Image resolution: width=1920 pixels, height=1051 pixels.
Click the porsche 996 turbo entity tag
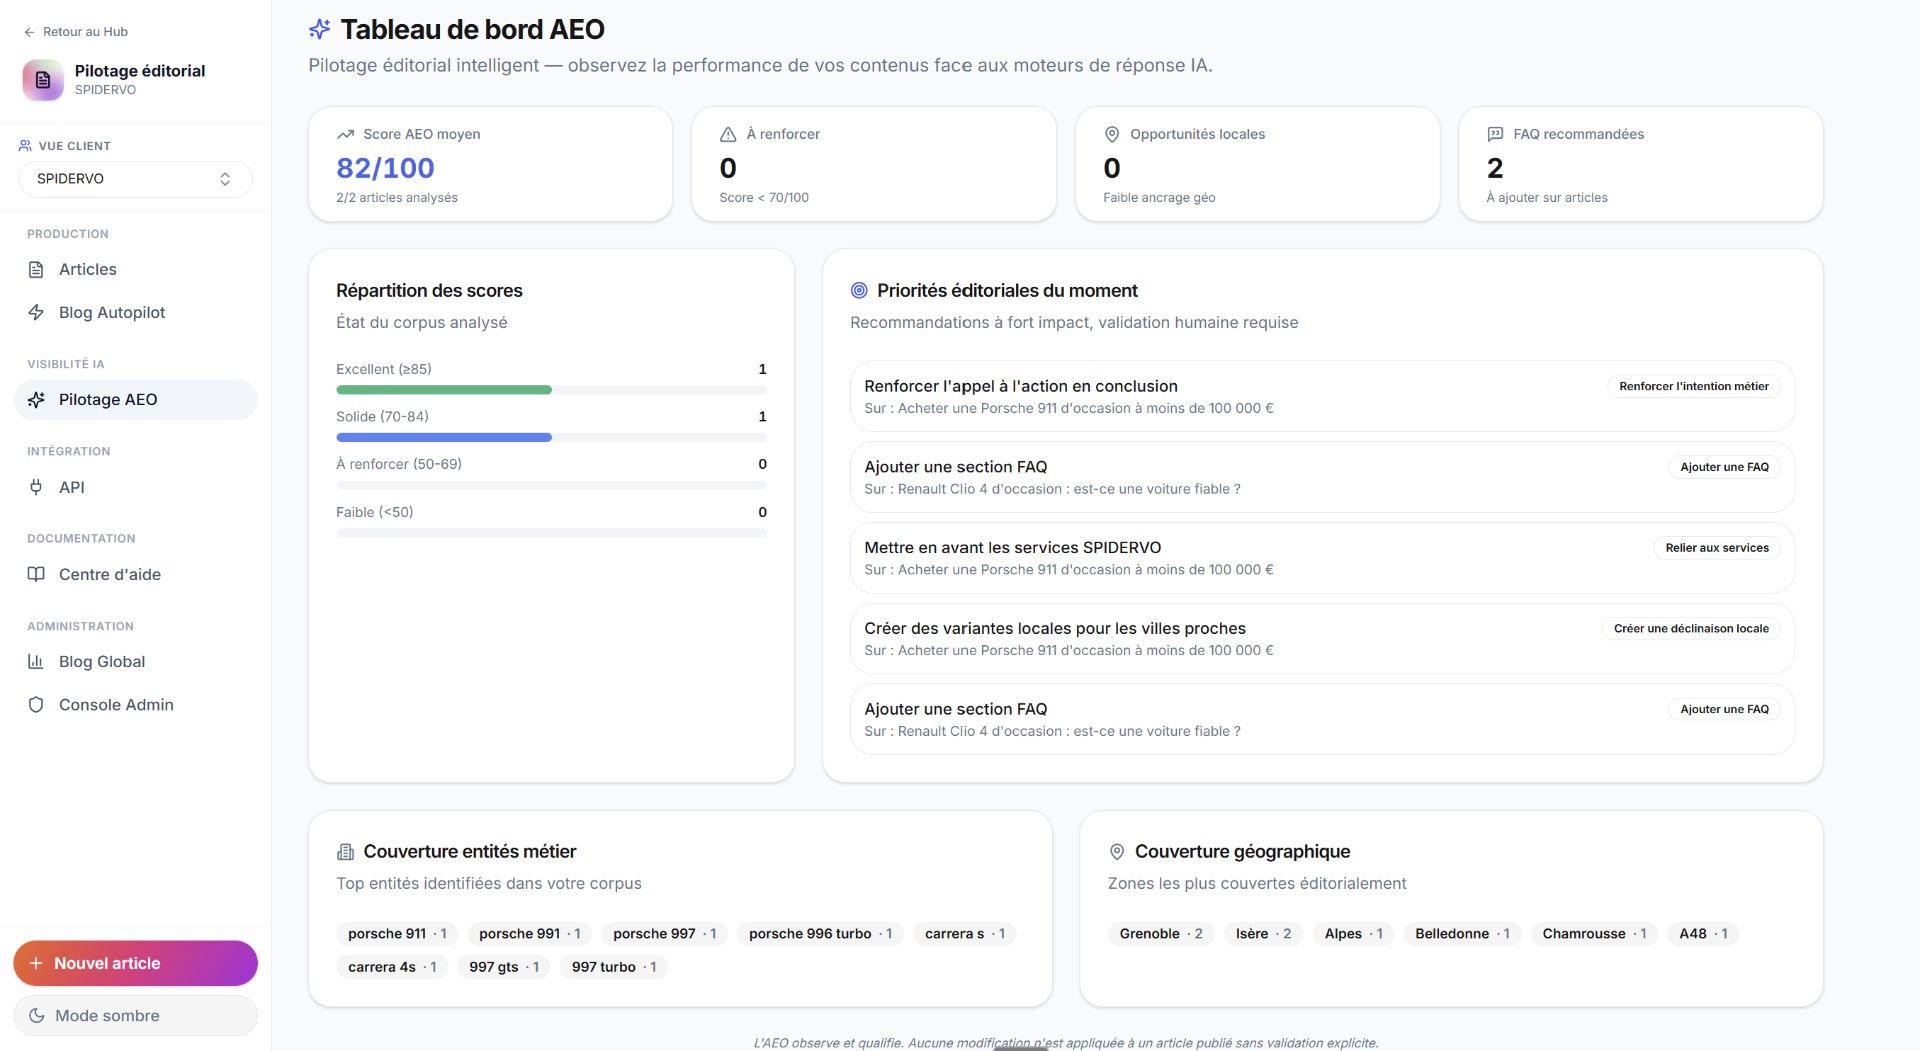(820, 934)
